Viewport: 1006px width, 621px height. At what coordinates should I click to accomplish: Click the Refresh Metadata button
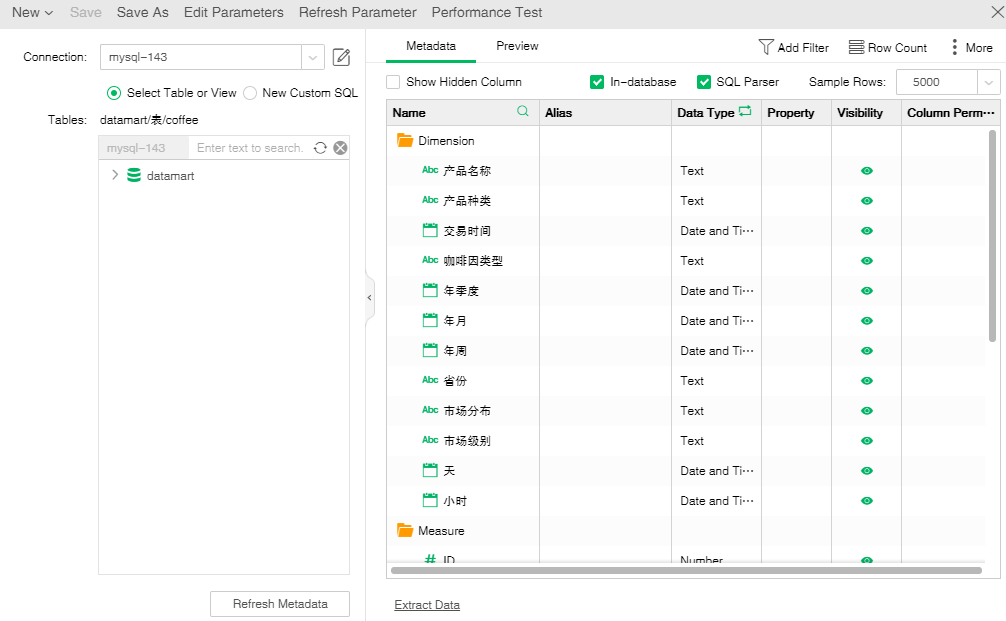click(x=280, y=604)
